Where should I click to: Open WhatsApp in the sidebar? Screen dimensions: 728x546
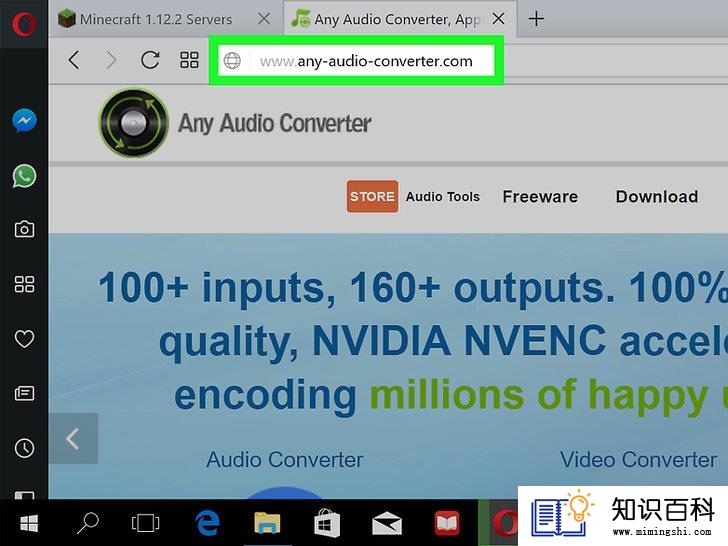point(24,176)
